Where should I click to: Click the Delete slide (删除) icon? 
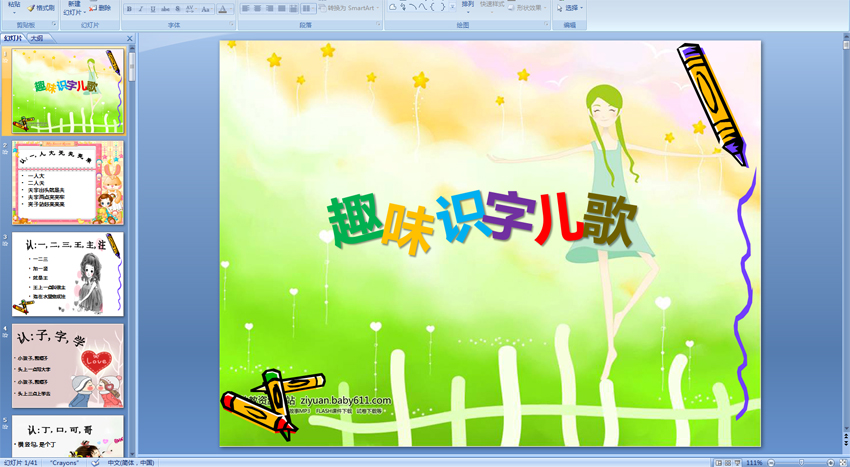click(x=100, y=8)
